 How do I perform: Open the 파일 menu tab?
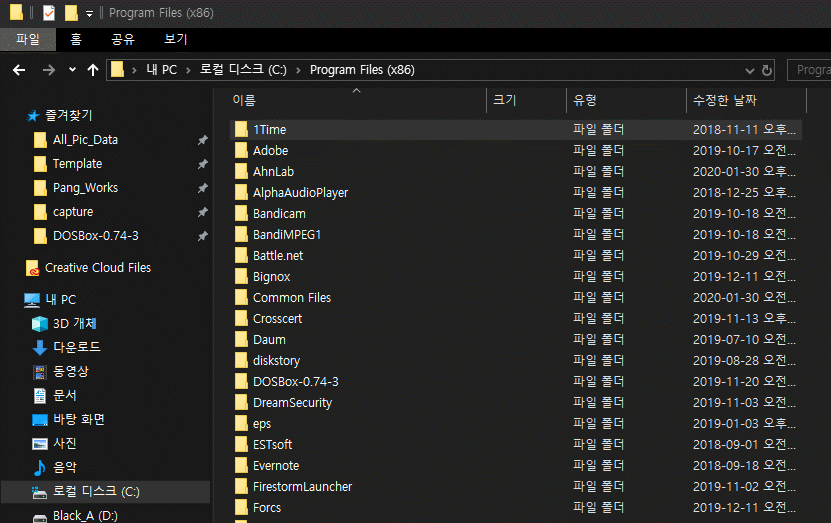pos(28,39)
